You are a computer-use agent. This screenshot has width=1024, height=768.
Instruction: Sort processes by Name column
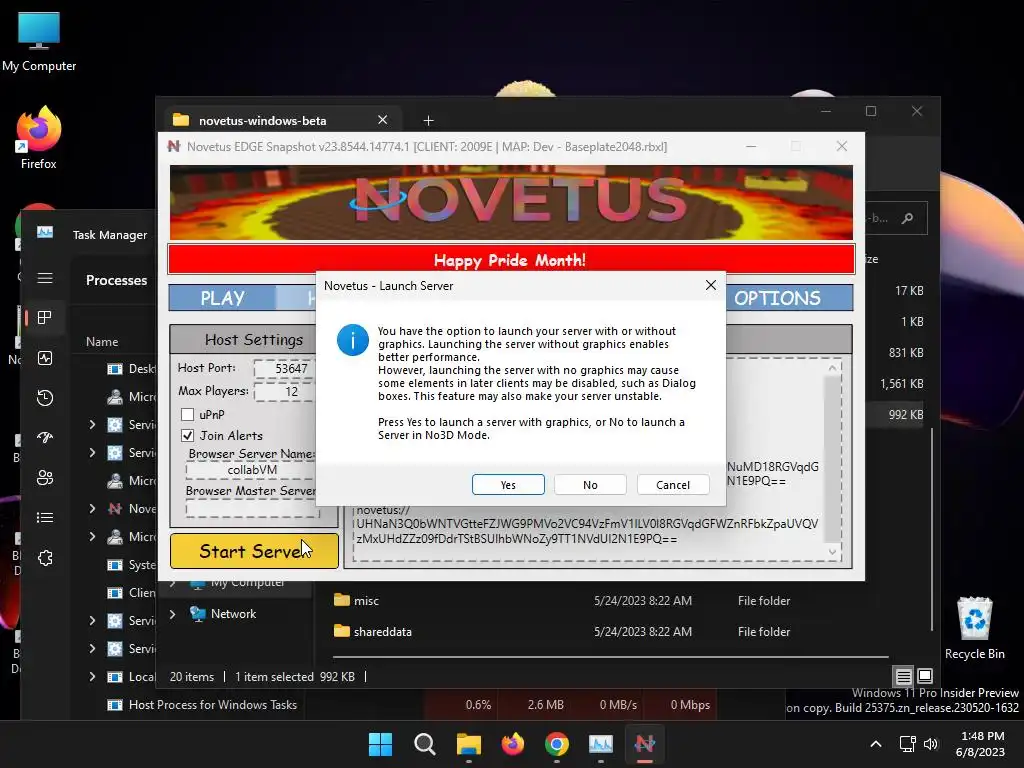pos(102,342)
